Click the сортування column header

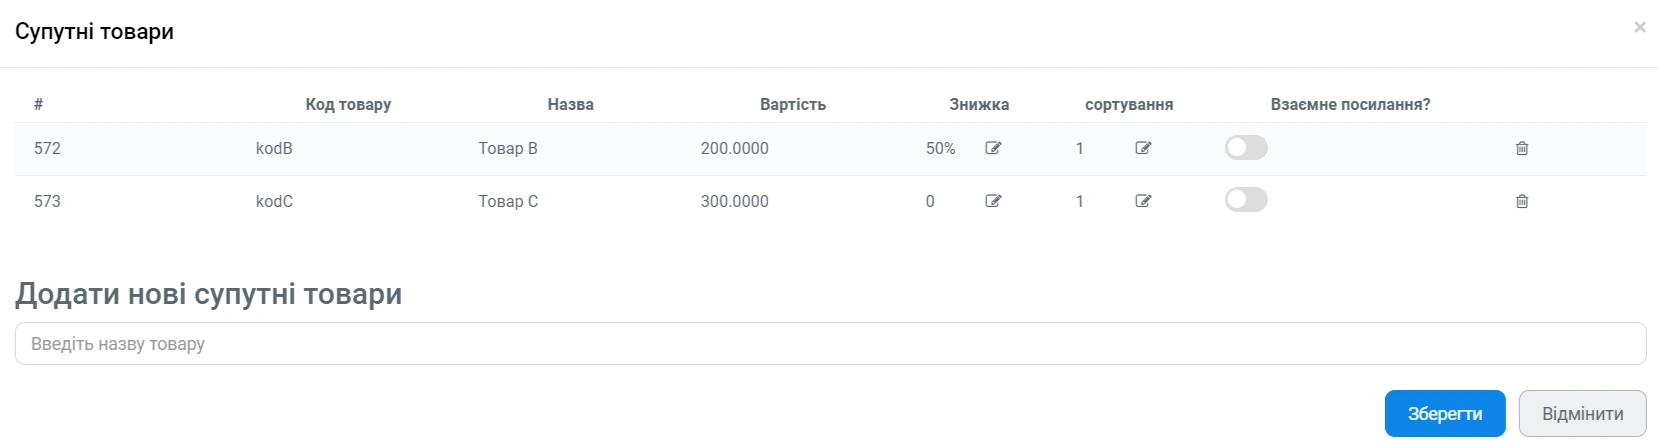point(1129,104)
